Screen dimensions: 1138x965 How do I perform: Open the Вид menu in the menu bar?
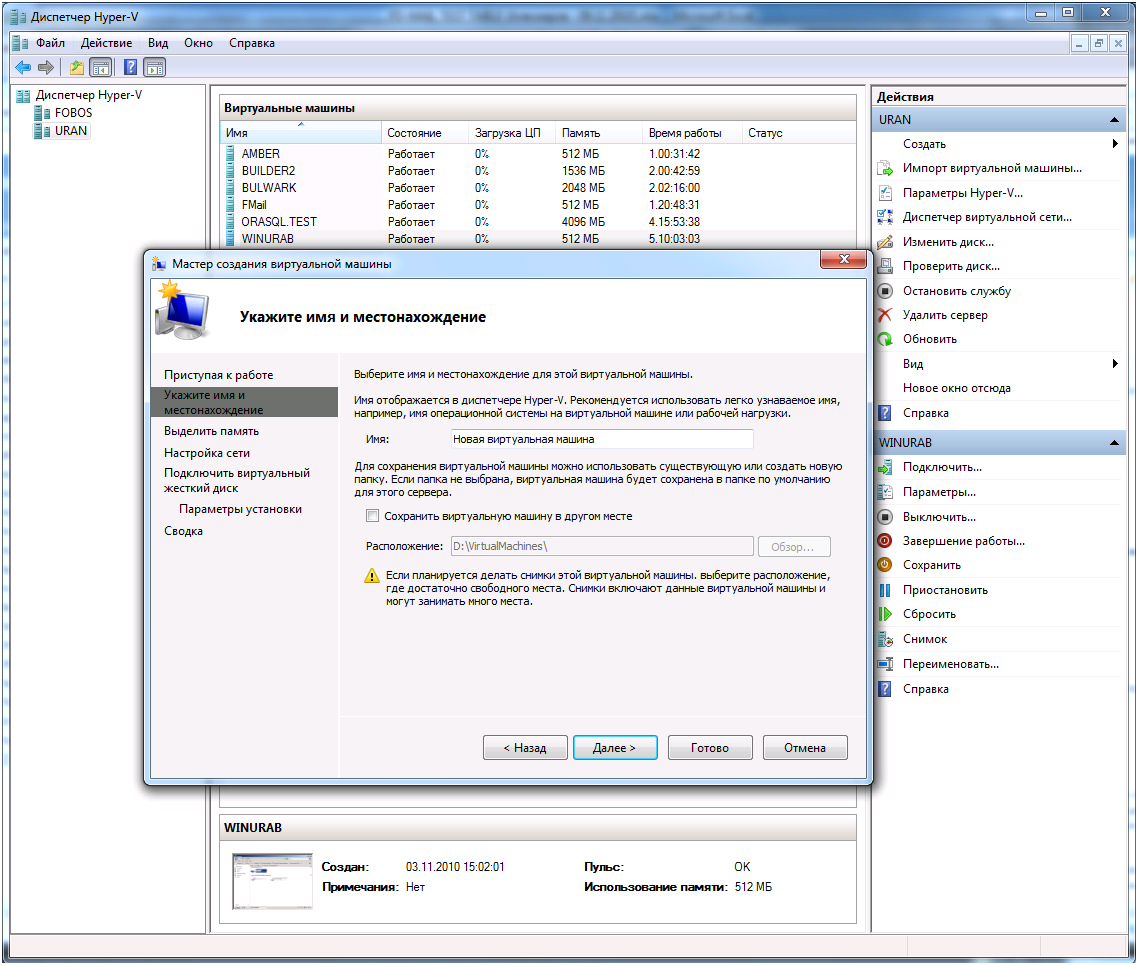[x=157, y=43]
